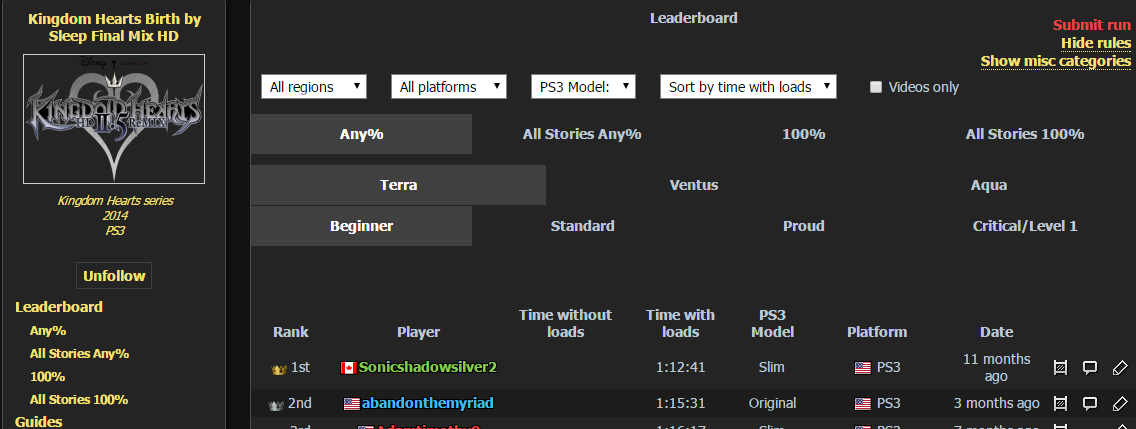Open the Guides sidebar link
This screenshot has width=1136, height=429.
tap(38, 422)
